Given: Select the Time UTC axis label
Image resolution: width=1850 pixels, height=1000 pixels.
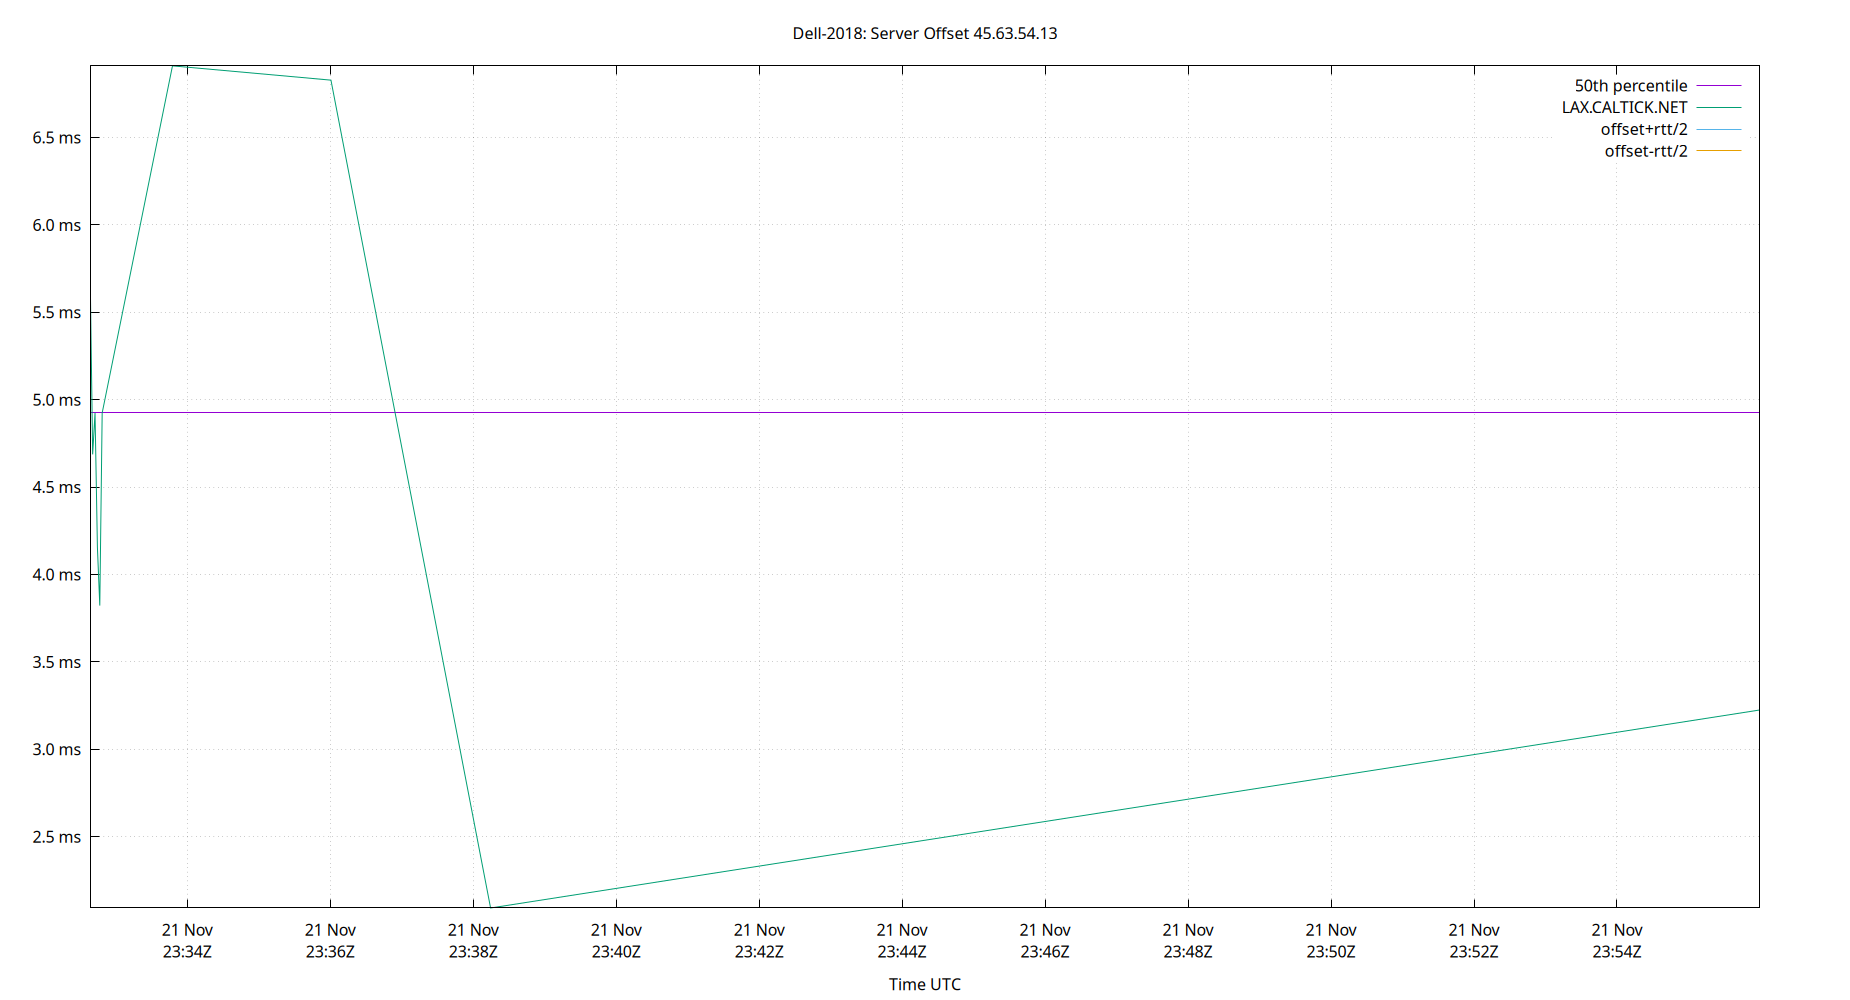Looking at the screenshot, I should pos(922,984).
